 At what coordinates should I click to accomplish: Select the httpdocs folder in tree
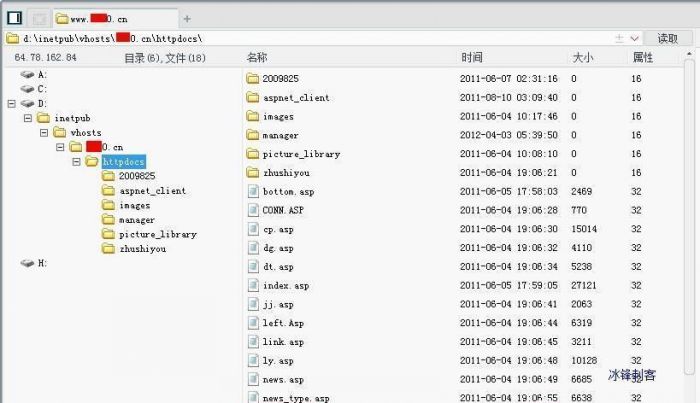[x=123, y=162]
